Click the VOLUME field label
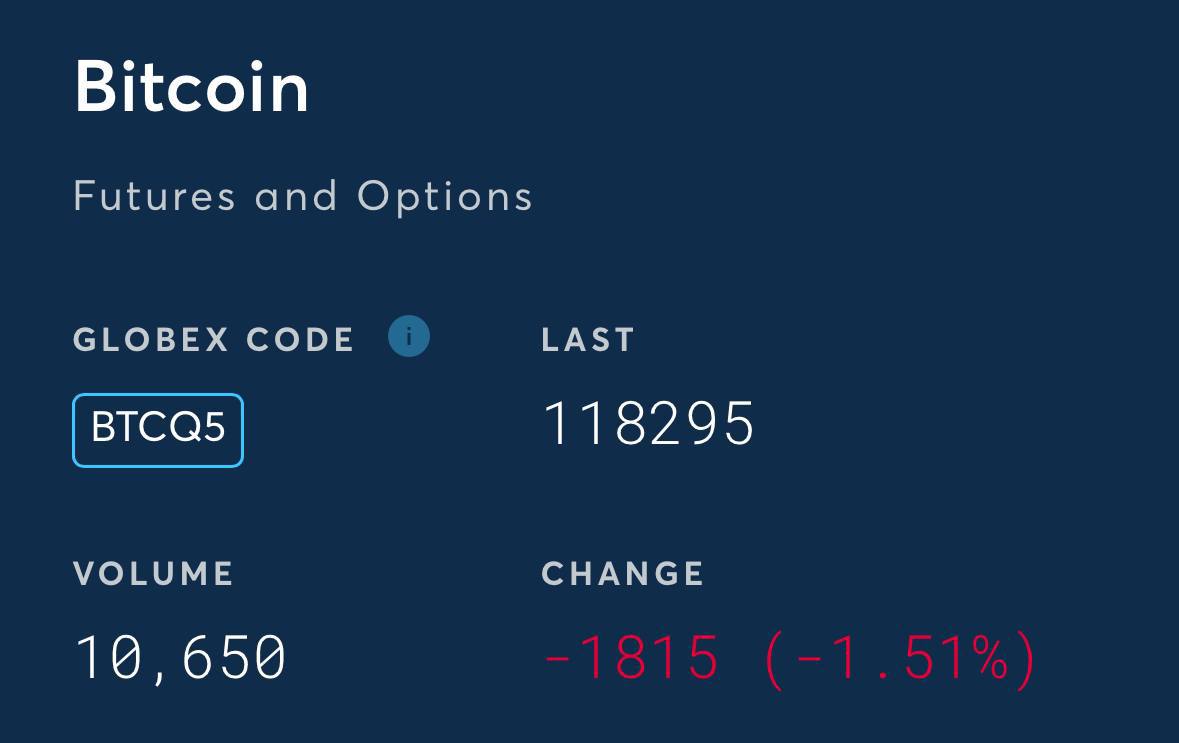The width and height of the screenshot is (1179, 743). coord(153,574)
